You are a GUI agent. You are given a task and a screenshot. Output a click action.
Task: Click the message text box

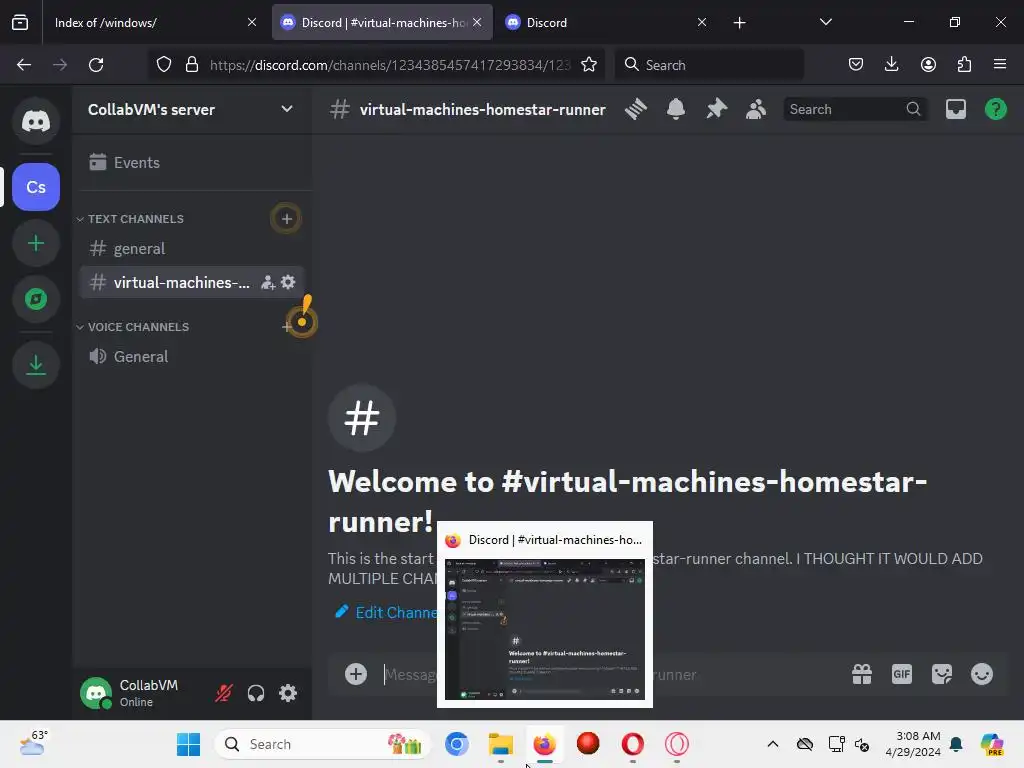pos(607,674)
